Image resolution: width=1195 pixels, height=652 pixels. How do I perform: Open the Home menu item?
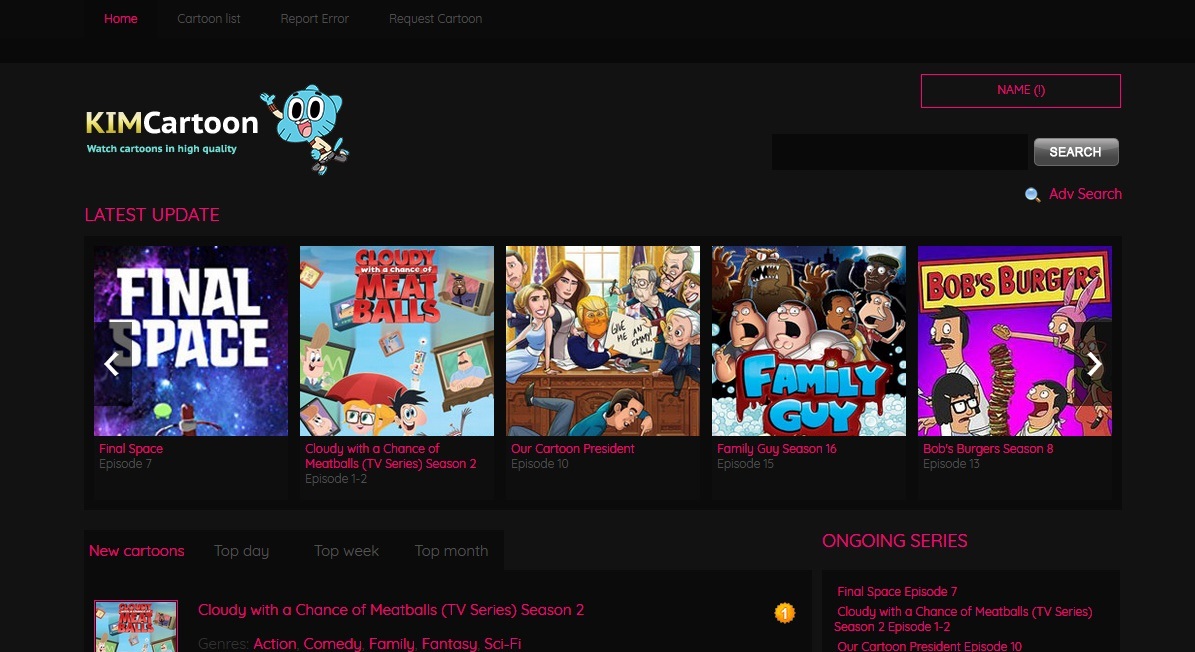tap(120, 18)
